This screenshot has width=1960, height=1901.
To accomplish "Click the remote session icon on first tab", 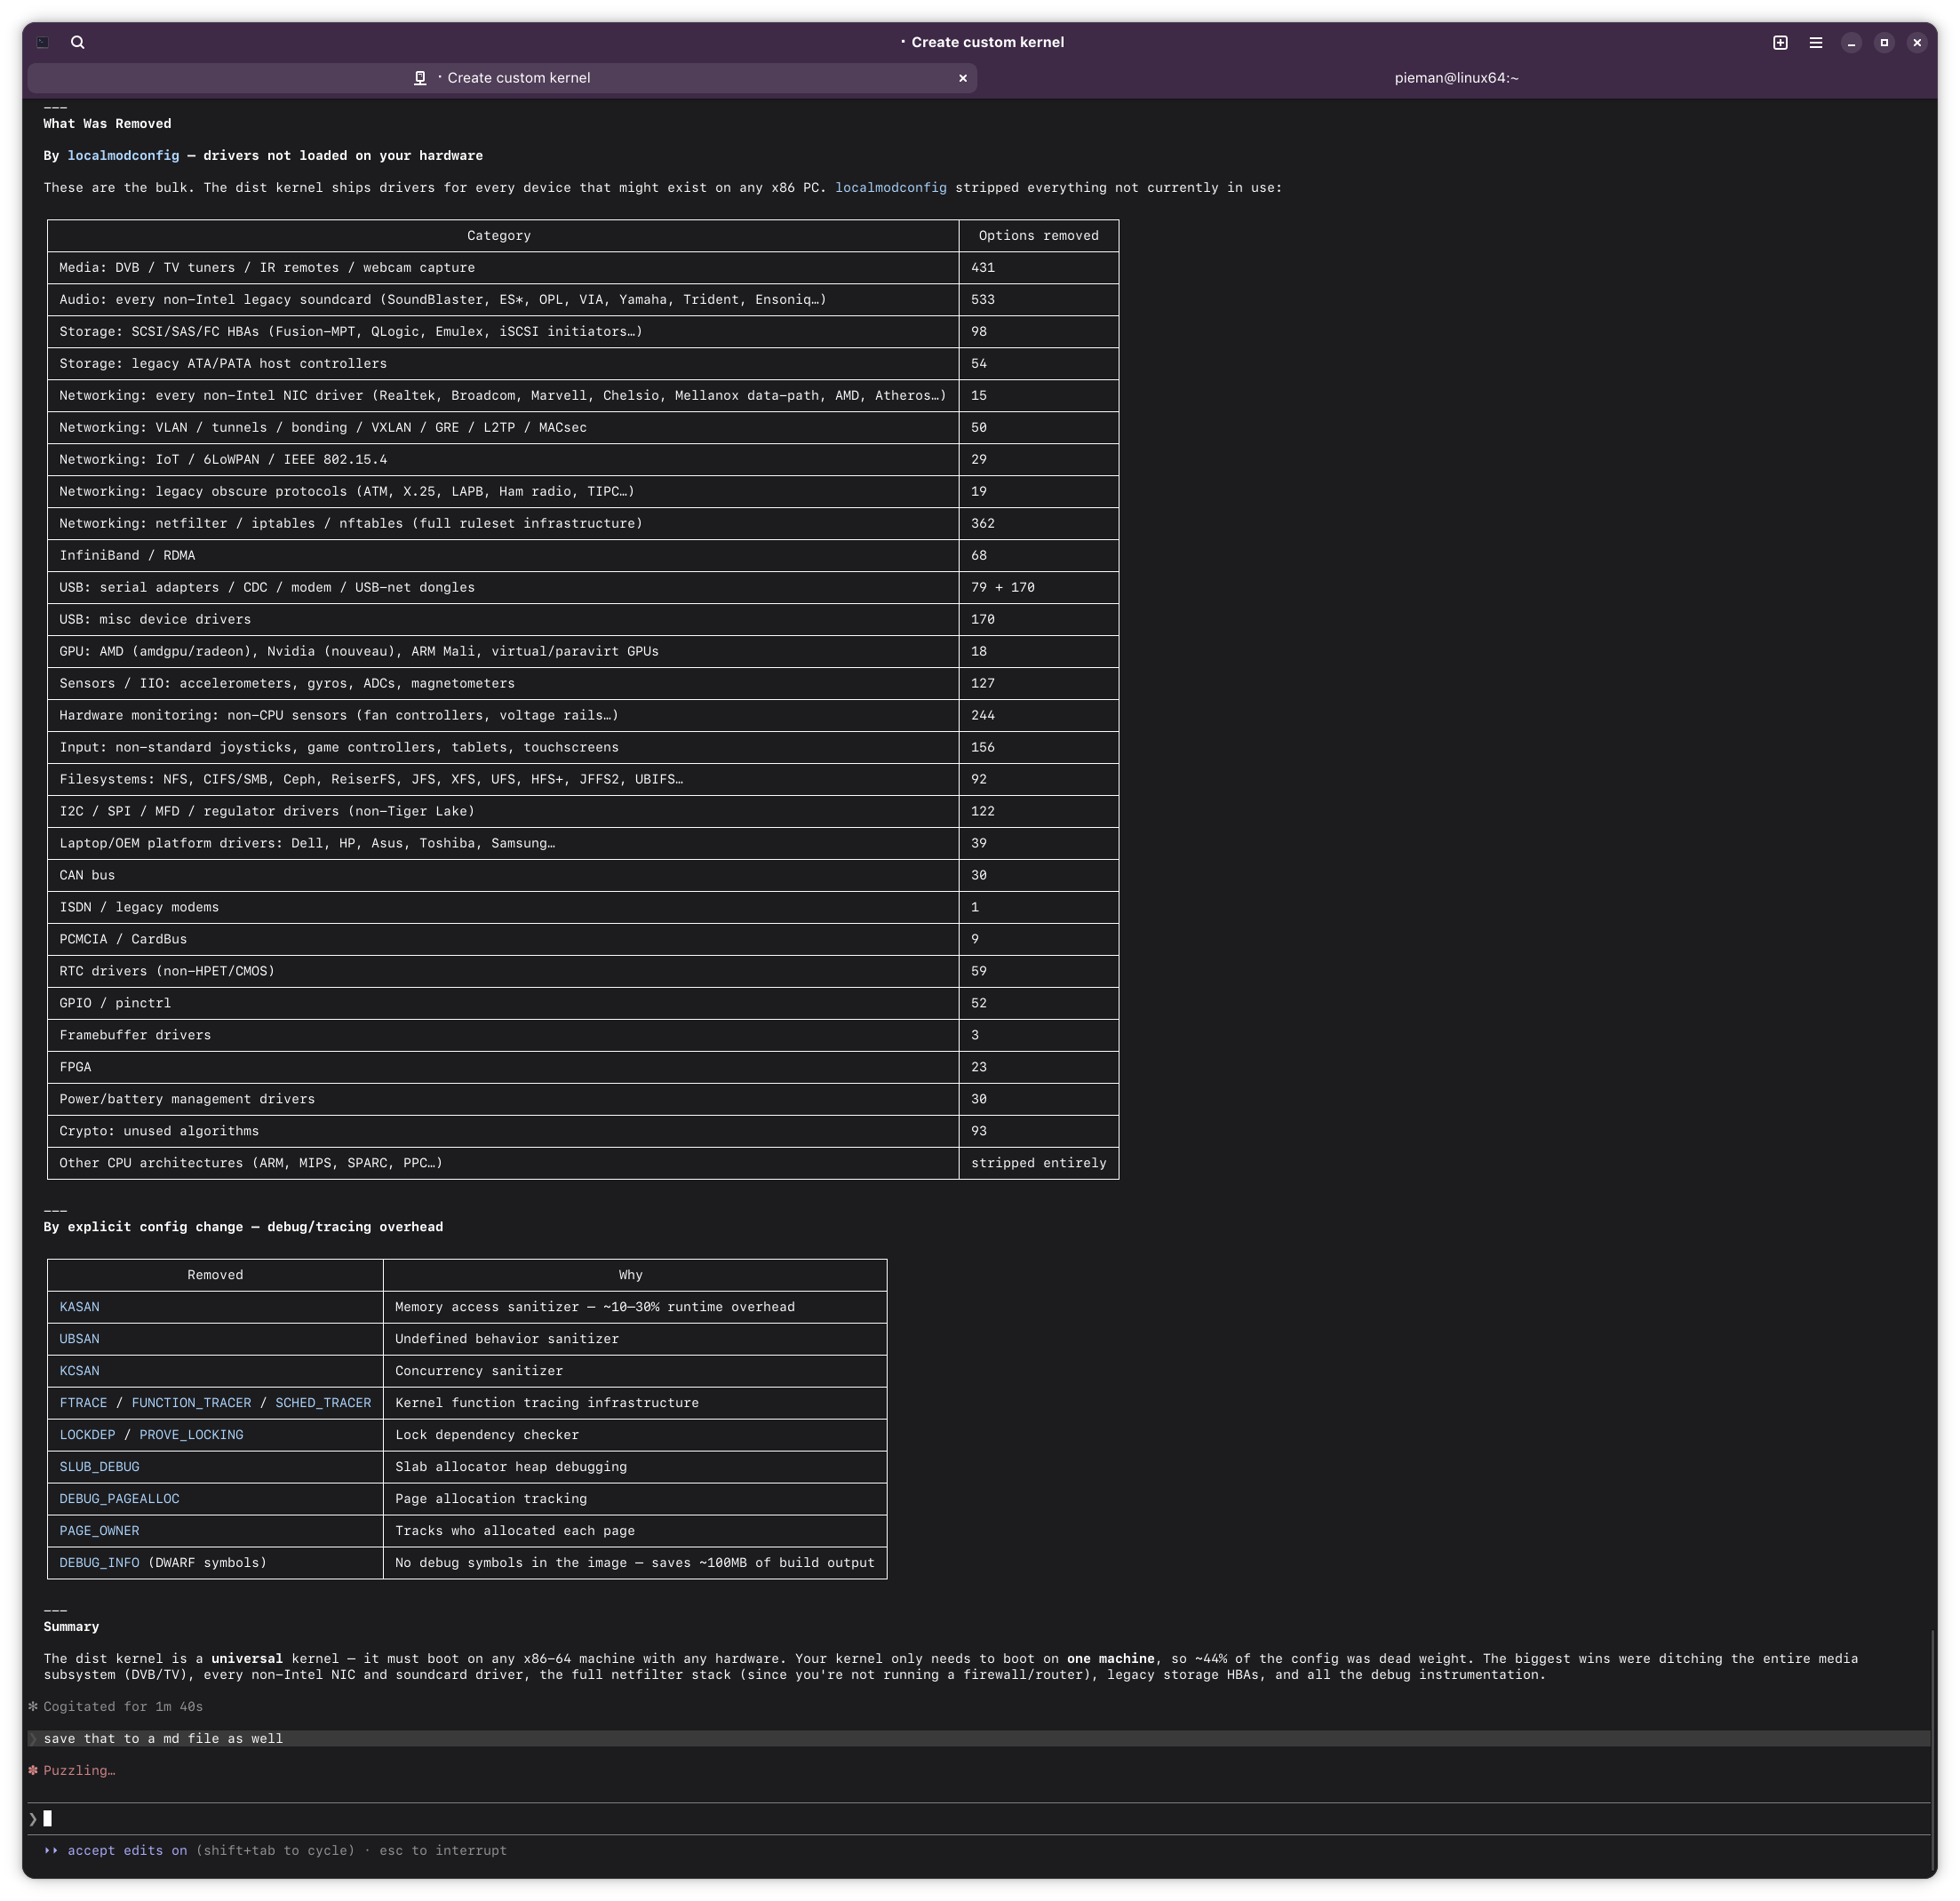I will 420,78.
